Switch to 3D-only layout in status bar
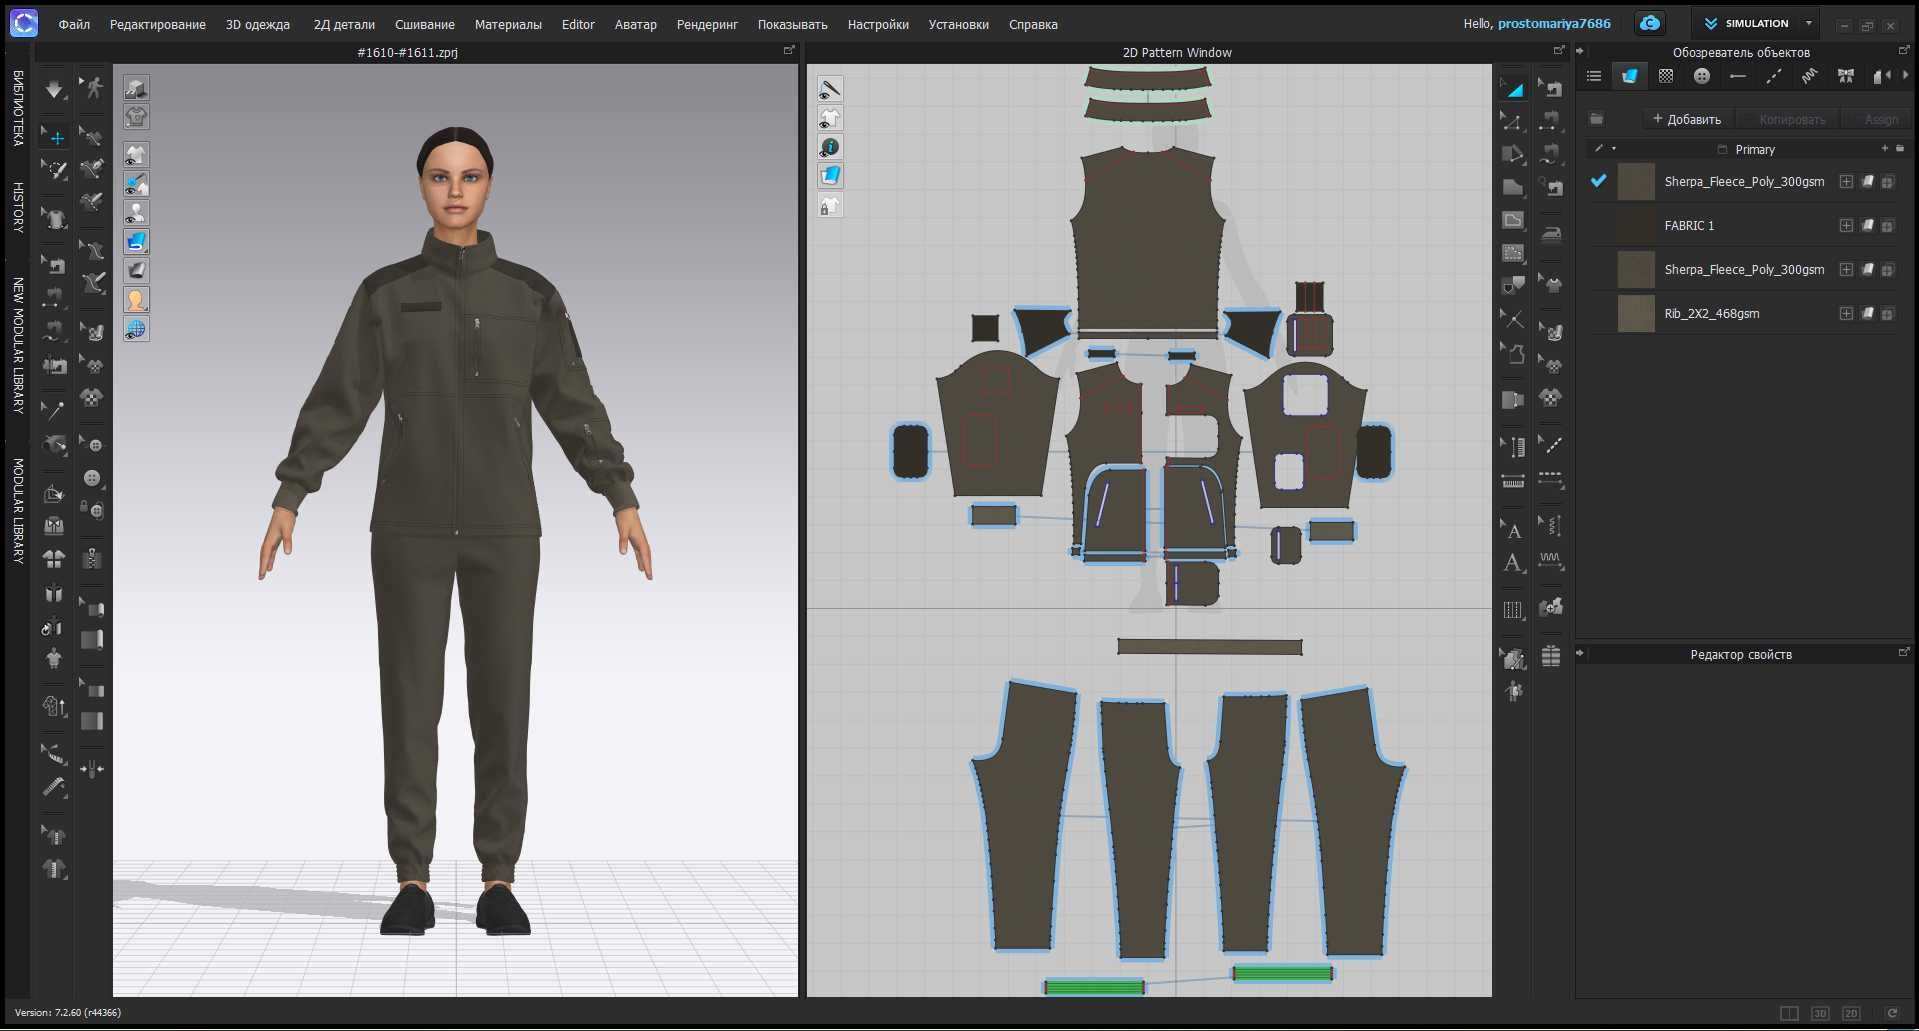Viewport: 1919px width, 1031px height. click(1820, 1013)
